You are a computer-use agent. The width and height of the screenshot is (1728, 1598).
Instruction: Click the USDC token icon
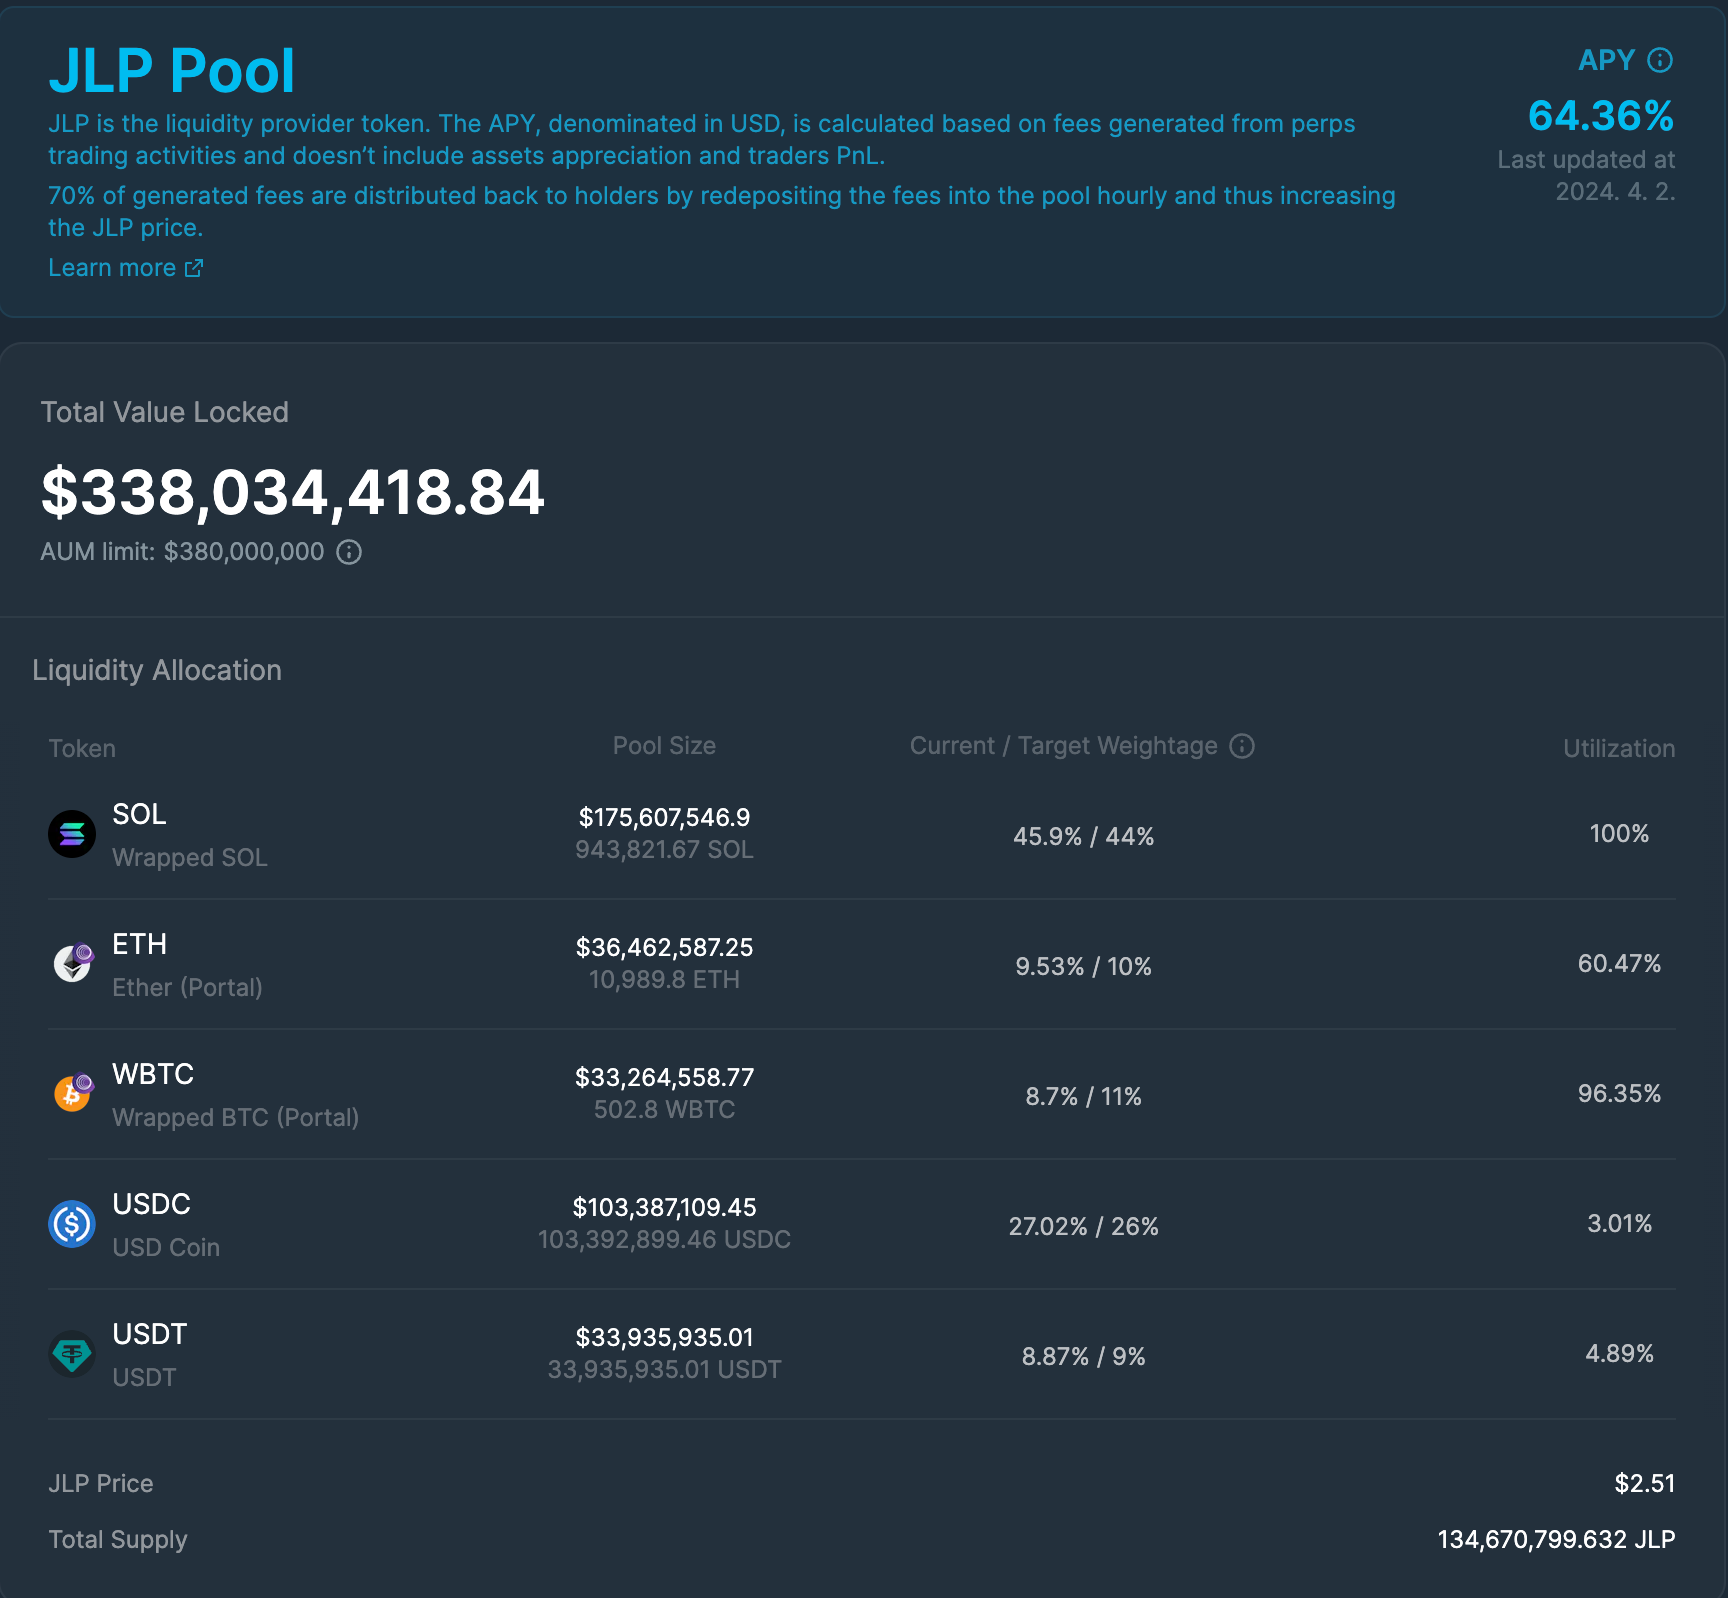click(71, 1224)
